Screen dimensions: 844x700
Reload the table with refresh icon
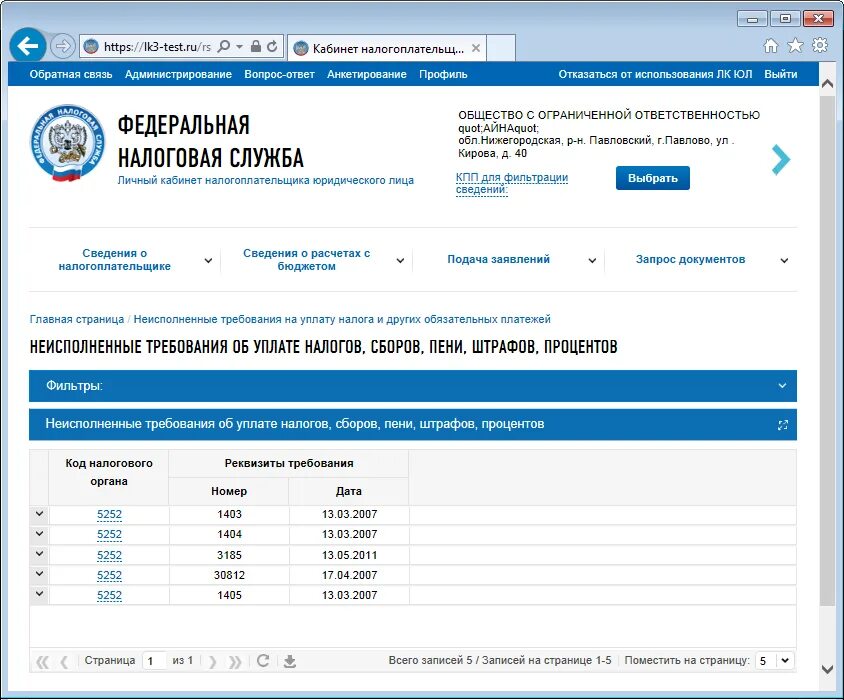[263, 661]
